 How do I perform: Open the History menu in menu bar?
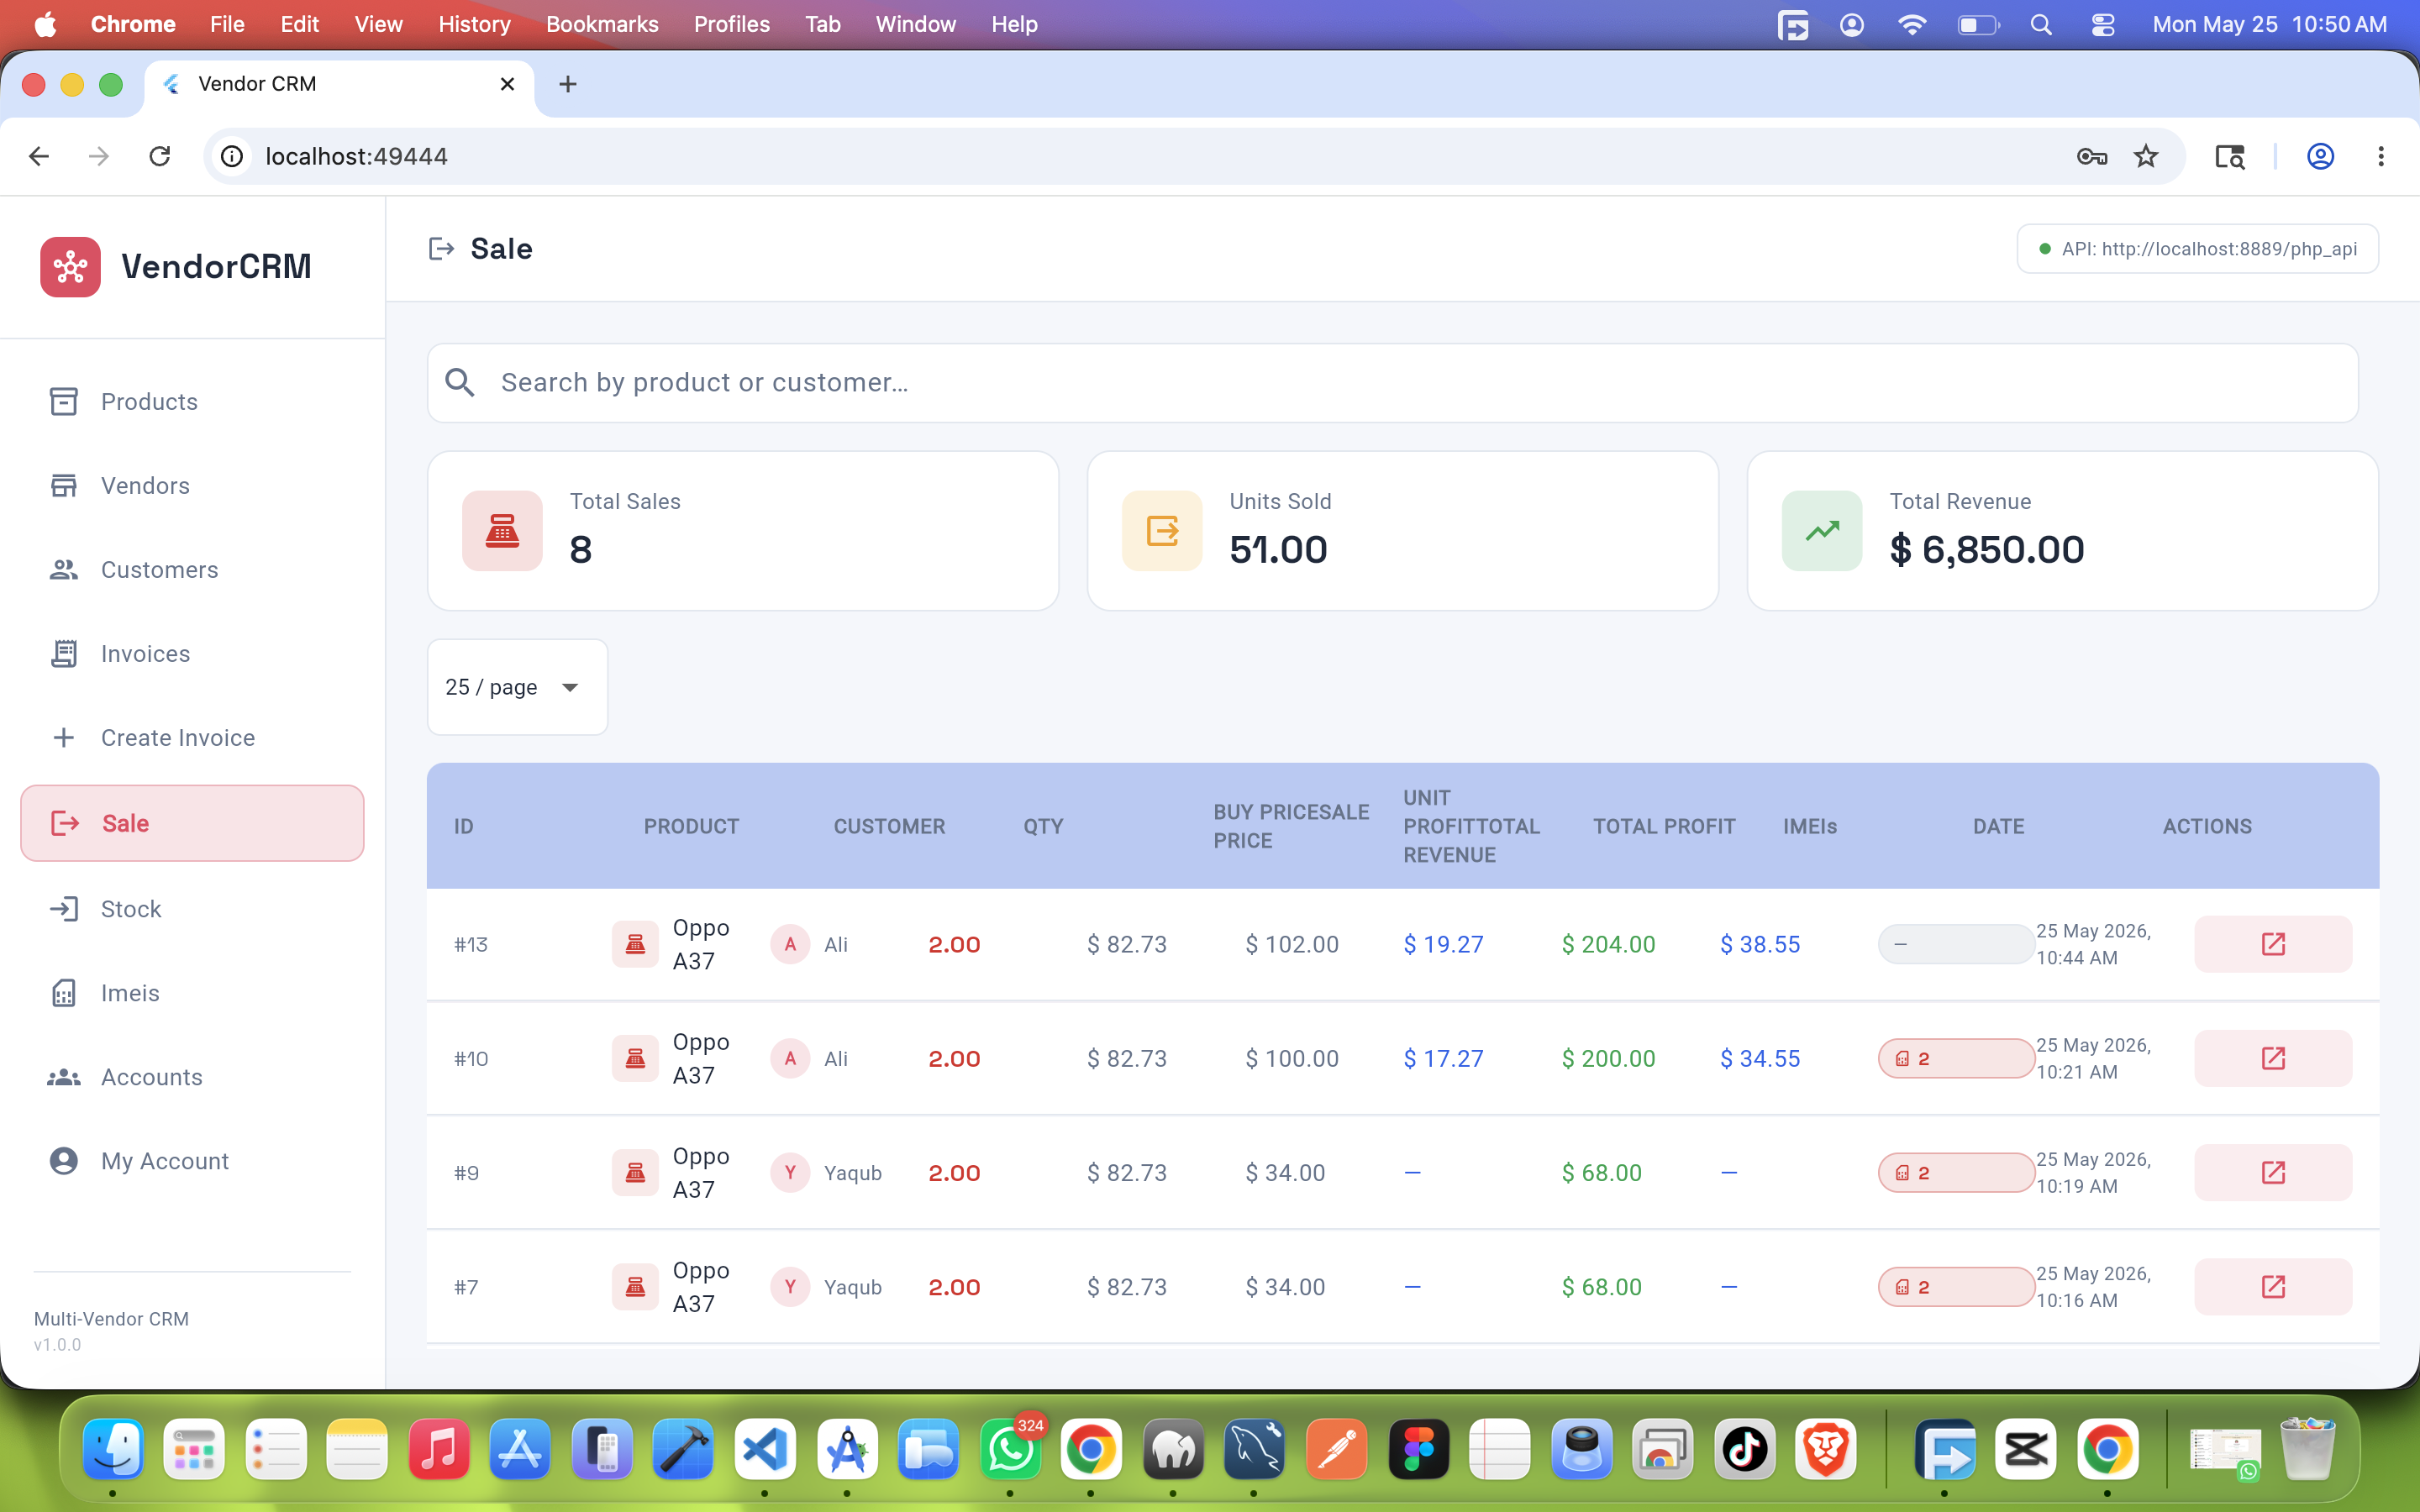pyautogui.click(x=474, y=24)
